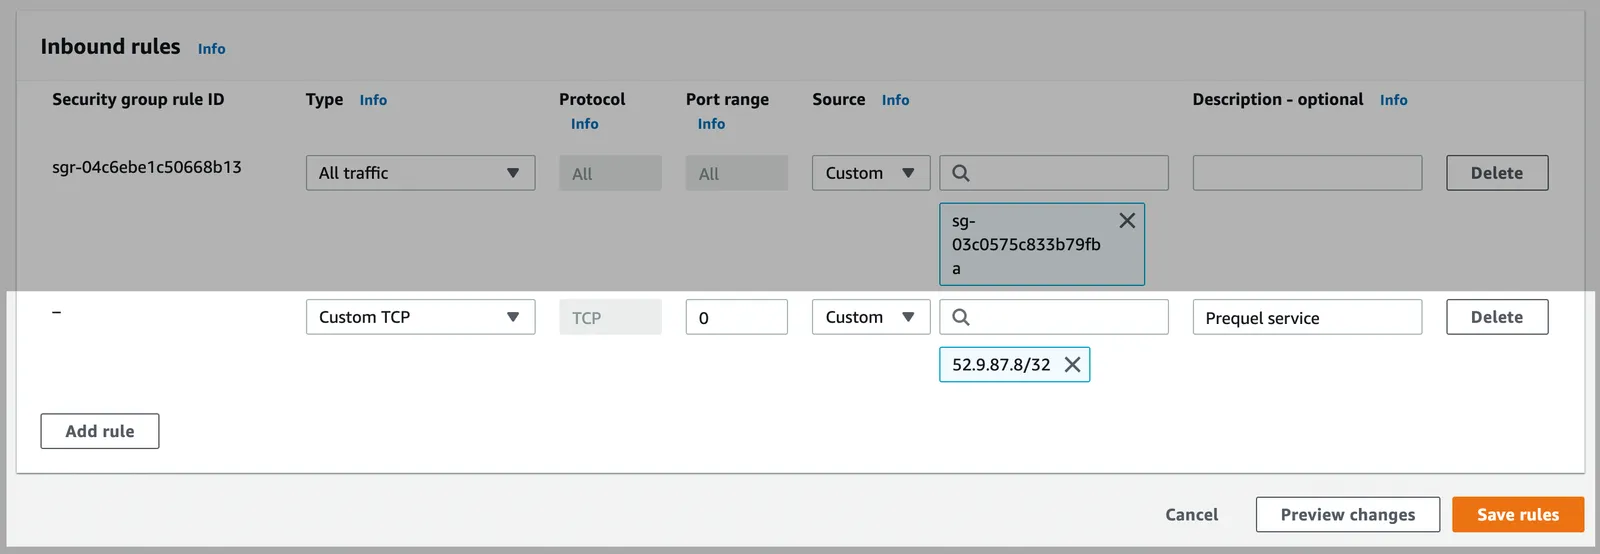Cancel editing inbound rules
The height and width of the screenshot is (554, 1600).
[x=1192, y=515]
